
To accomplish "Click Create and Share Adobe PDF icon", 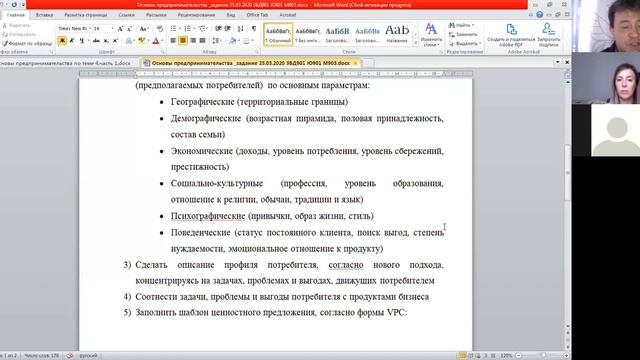I will click(511, 34).
